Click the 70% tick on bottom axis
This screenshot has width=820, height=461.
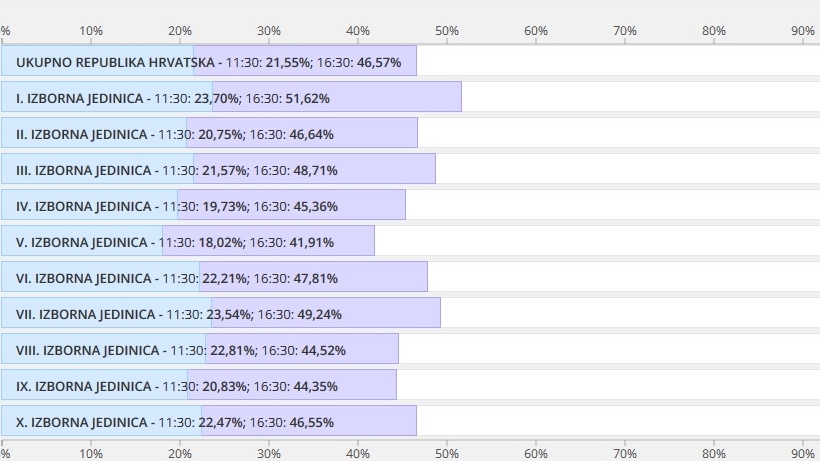625,453
